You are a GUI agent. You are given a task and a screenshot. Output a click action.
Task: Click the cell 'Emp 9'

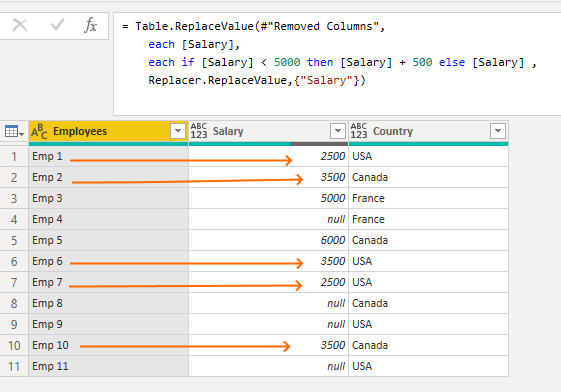[108, 324]
